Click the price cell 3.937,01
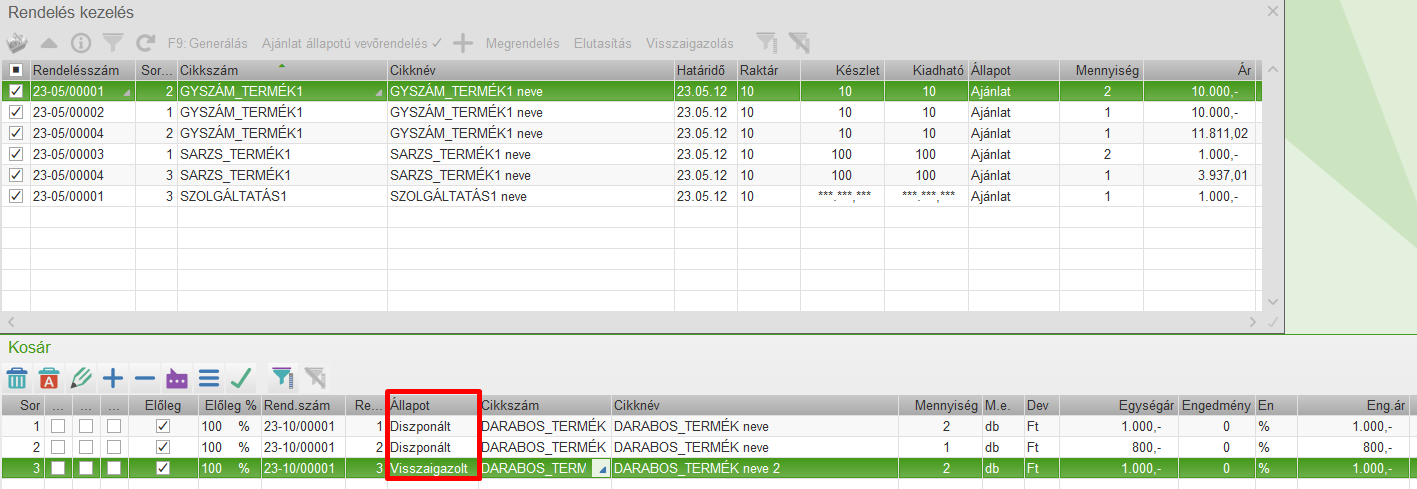The height and width of the screenshot is (489, 1417). coord(1199,175)
